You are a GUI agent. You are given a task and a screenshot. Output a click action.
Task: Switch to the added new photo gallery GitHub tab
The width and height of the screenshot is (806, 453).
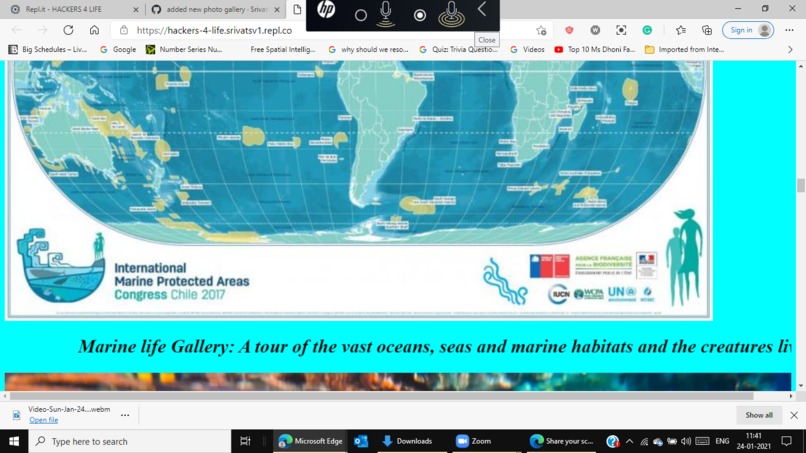coord(216,9)
